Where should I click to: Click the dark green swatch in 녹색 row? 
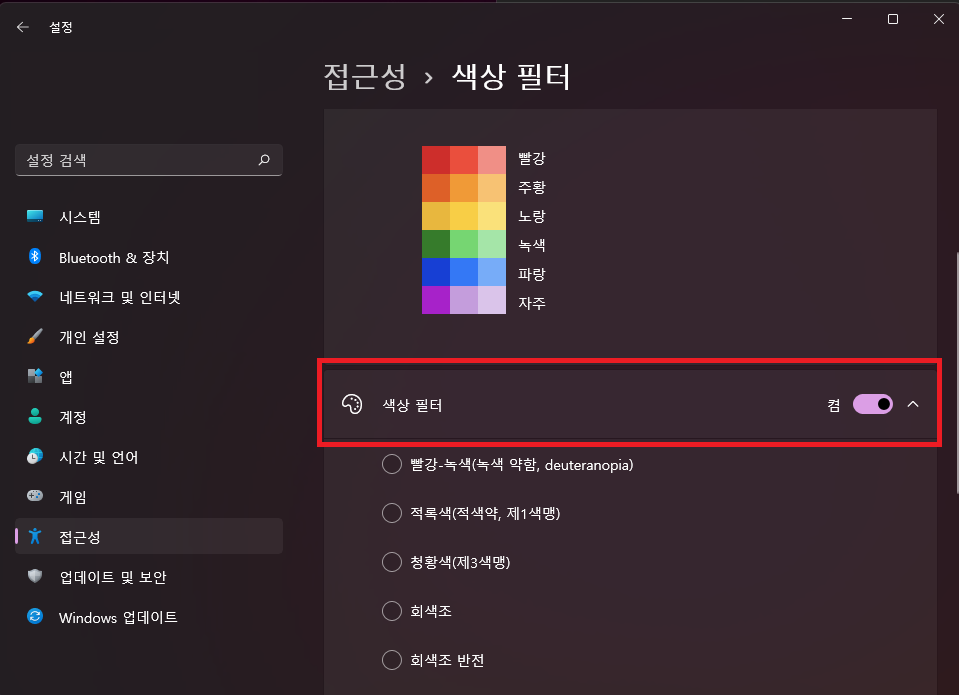tap(435, 244)
